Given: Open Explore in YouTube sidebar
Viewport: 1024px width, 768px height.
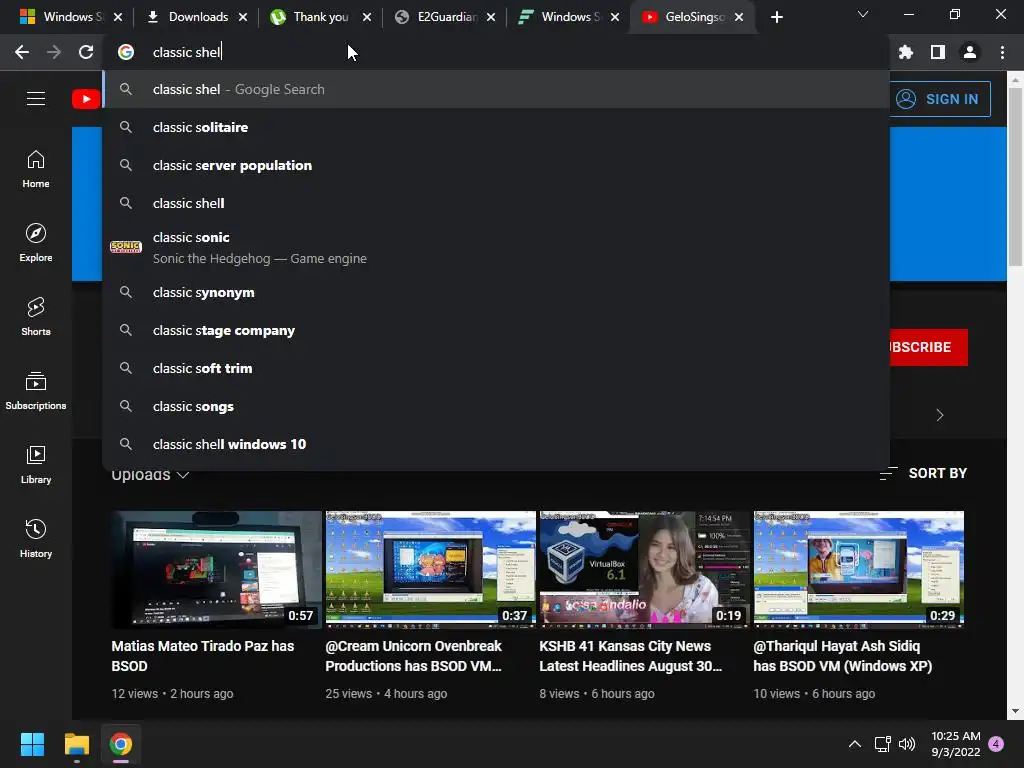Looking at the screenshot, I should (36, 243).
